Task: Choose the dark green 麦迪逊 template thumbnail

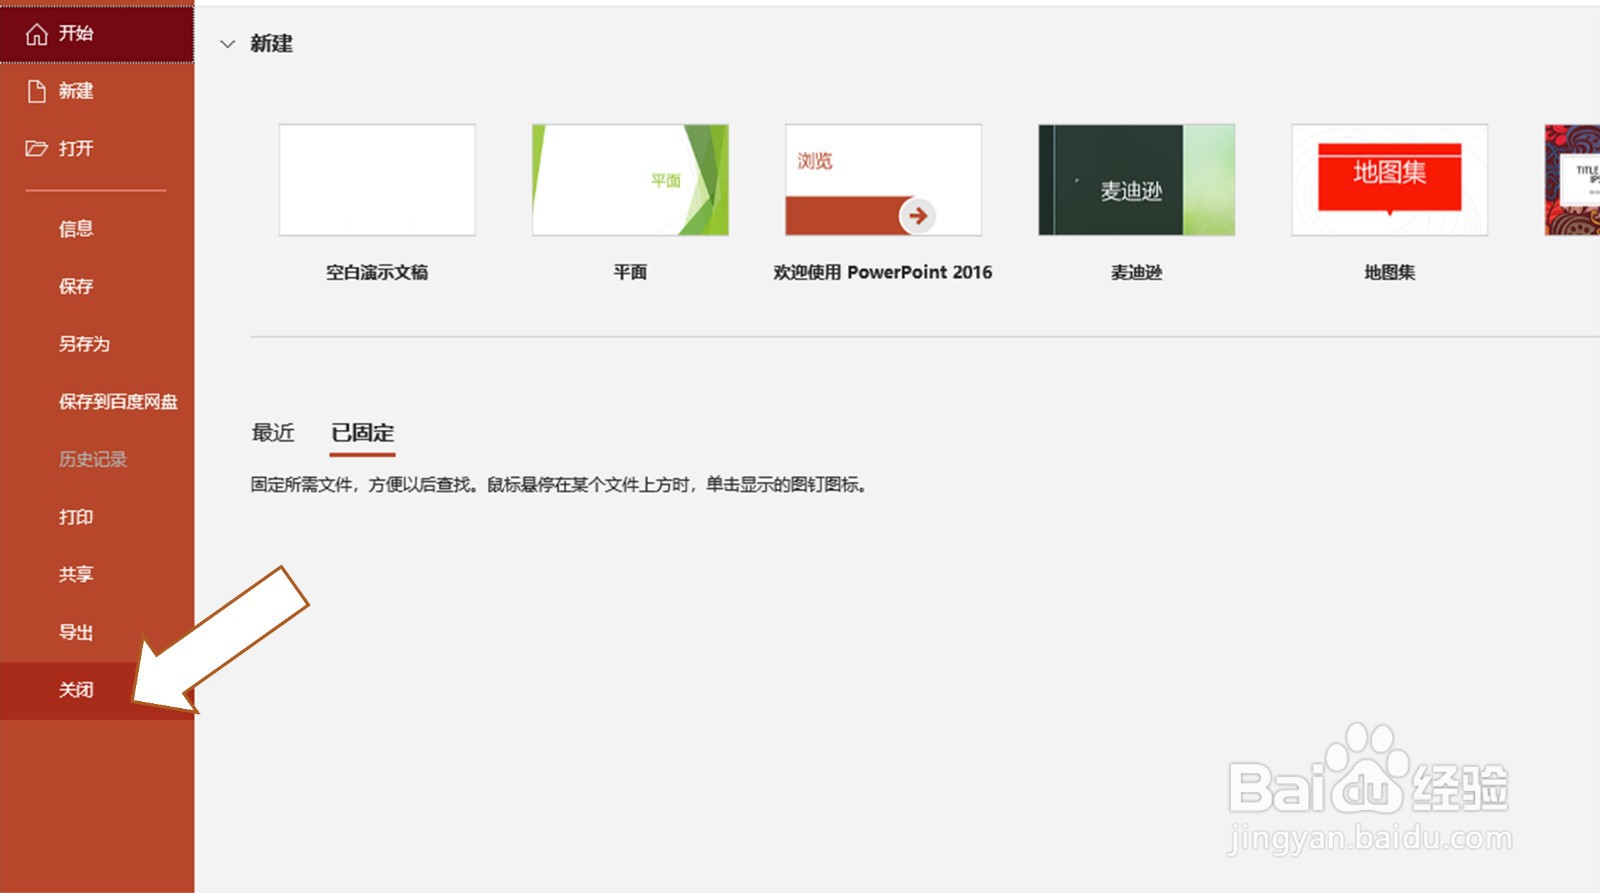Action: pos(1137,180)
